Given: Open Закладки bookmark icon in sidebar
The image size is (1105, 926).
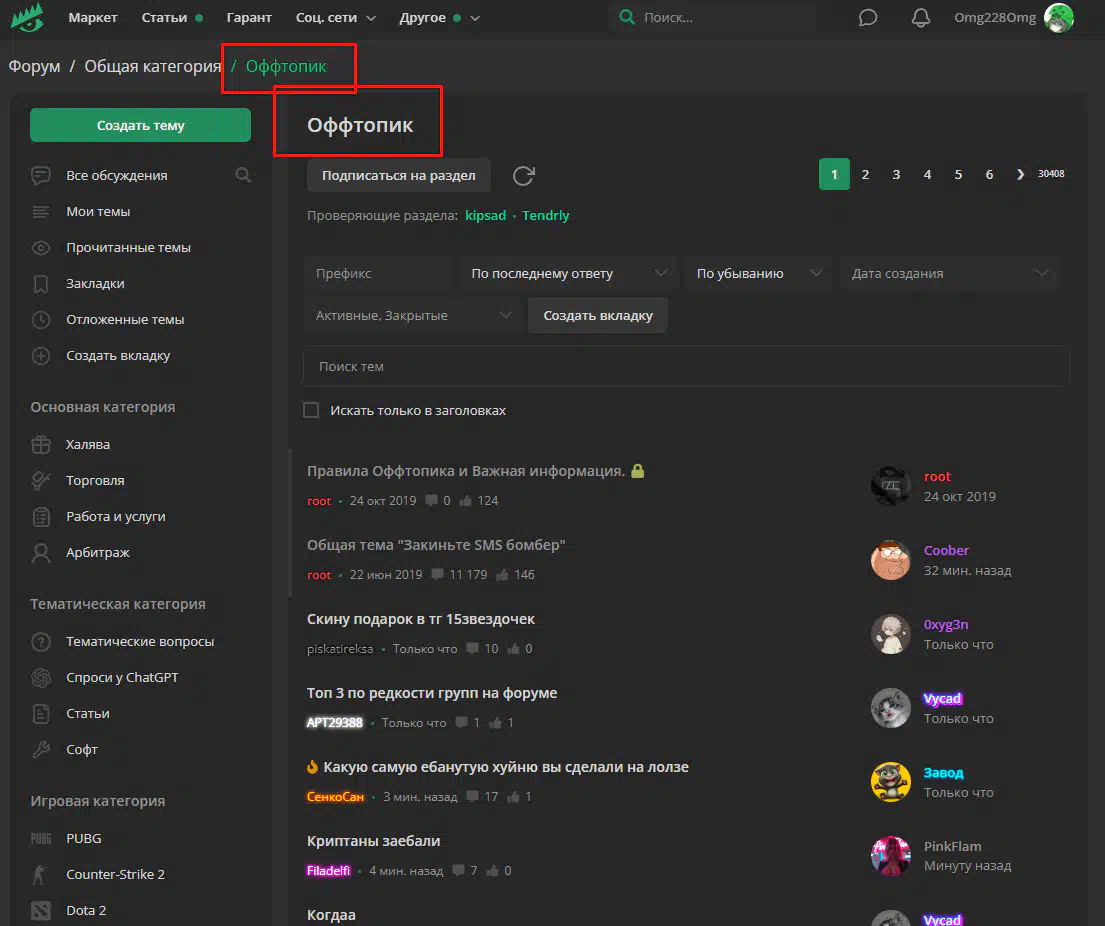Looking at the screenshot, I should [41, 284].
